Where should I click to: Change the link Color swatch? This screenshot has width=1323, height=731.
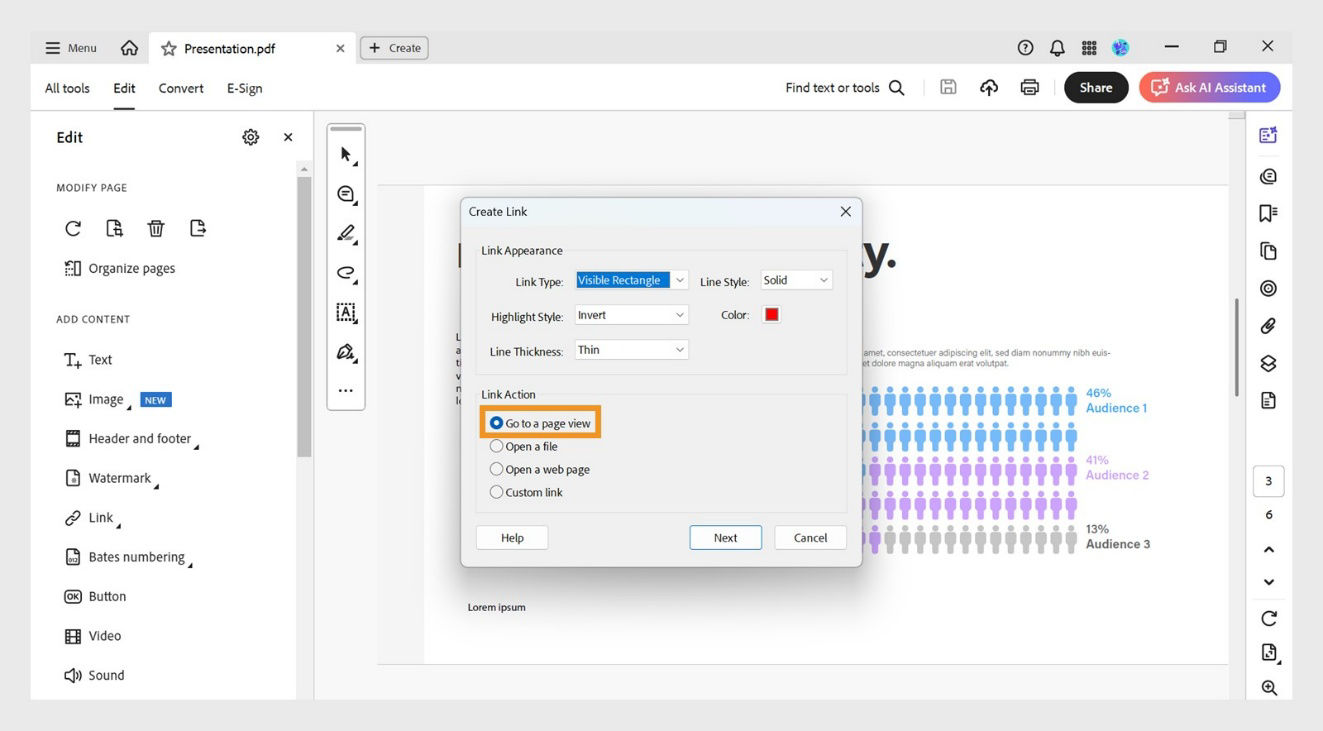tap(770, 314)
